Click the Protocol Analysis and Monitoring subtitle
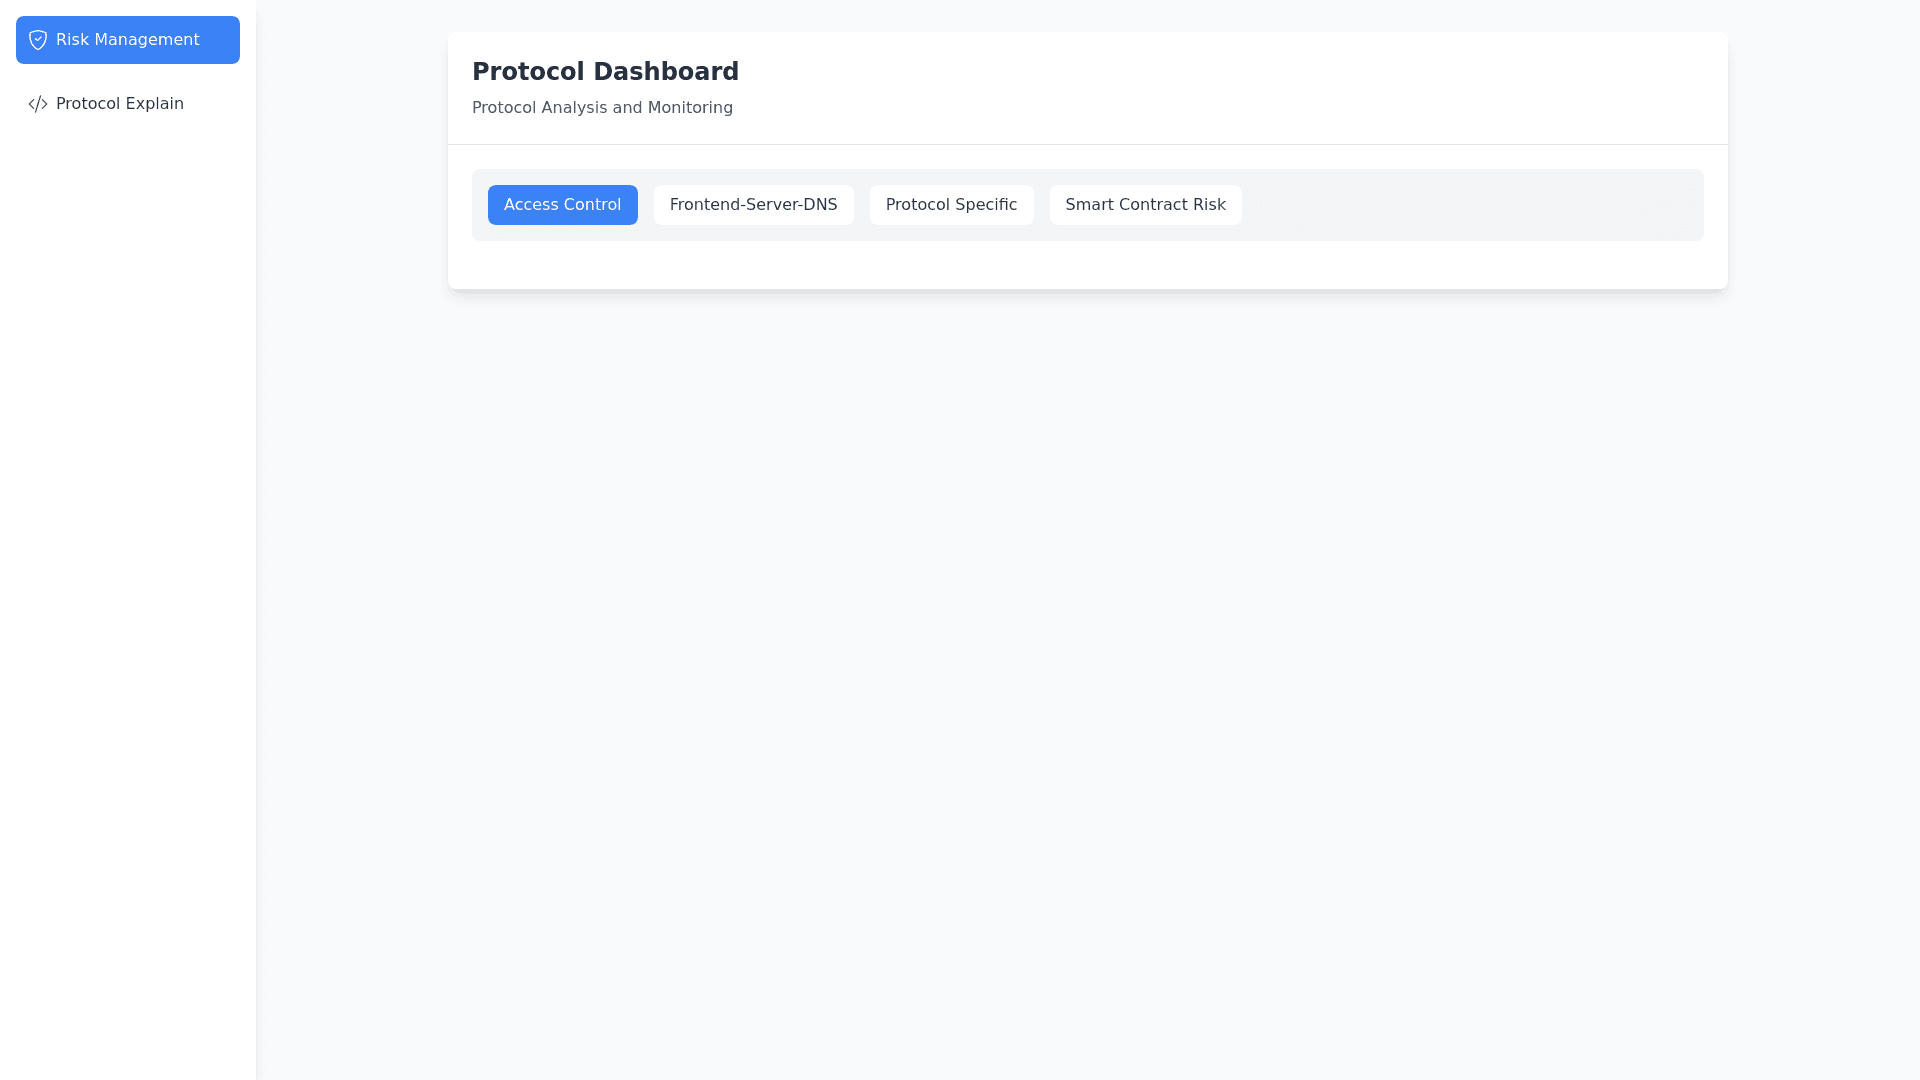 point(602,108)
